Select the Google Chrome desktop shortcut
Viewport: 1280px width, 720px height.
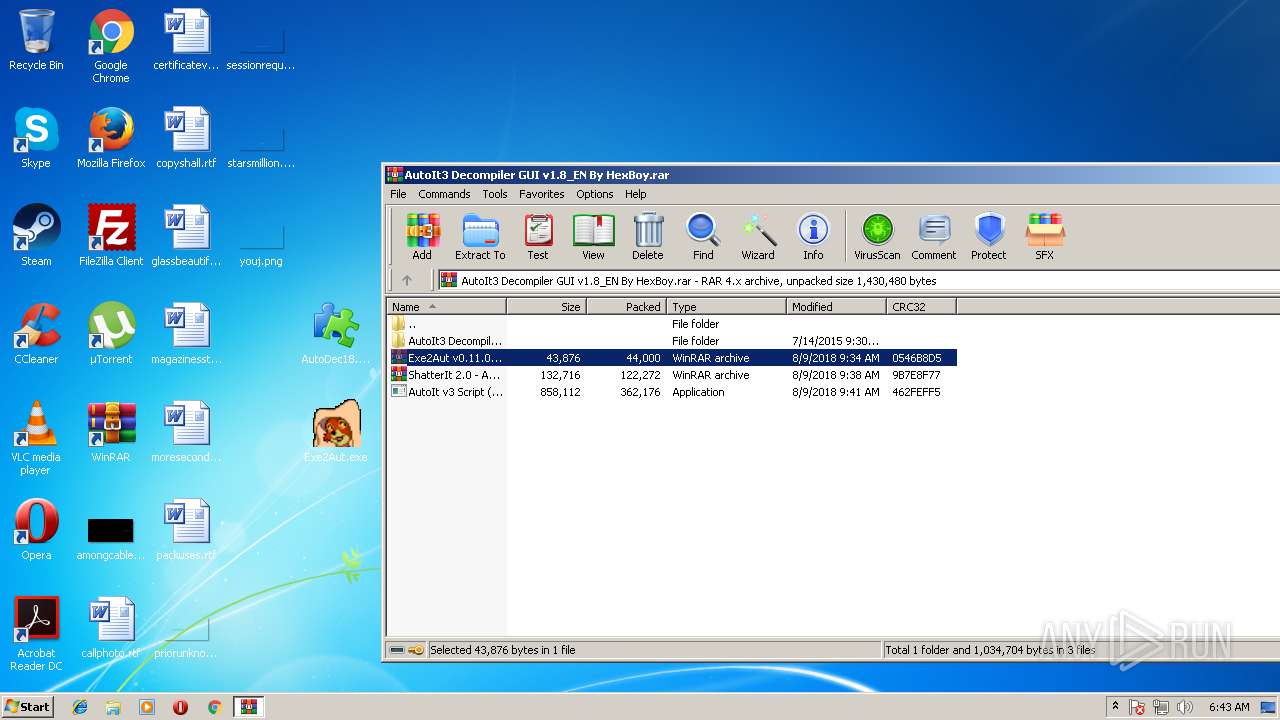(x=111, y=46)
